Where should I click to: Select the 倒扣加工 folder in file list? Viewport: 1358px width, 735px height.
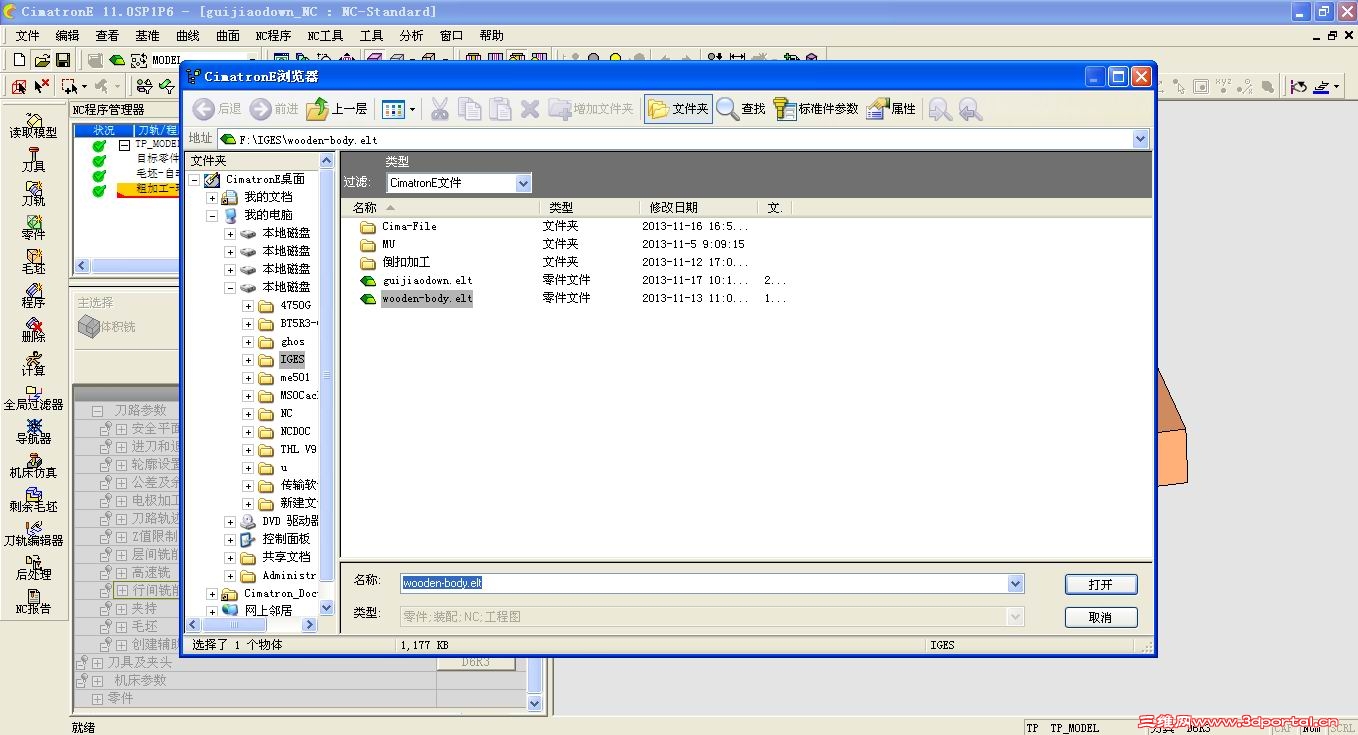tap(406, 262)
